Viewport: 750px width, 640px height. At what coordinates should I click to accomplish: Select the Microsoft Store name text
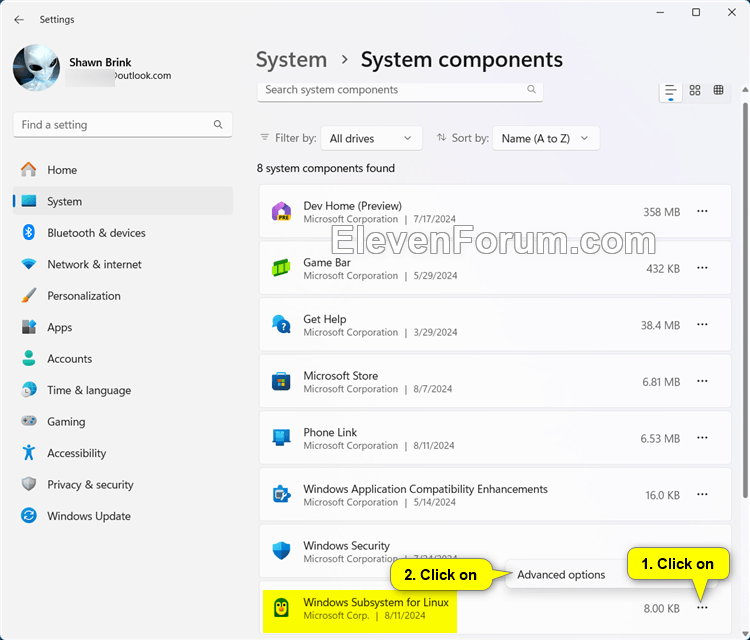tap(341, 376)
